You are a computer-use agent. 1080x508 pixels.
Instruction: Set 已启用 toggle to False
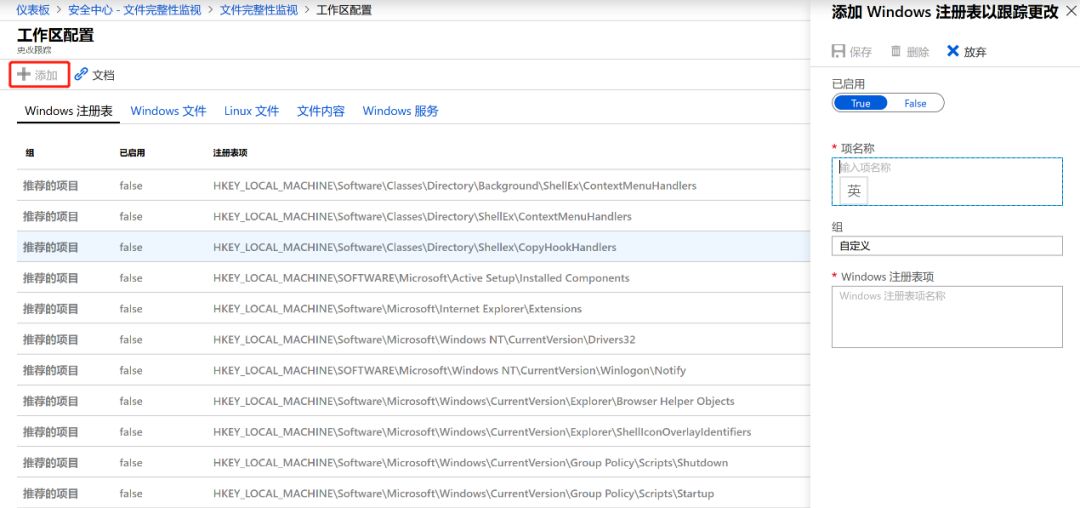(x=915, y=103)
